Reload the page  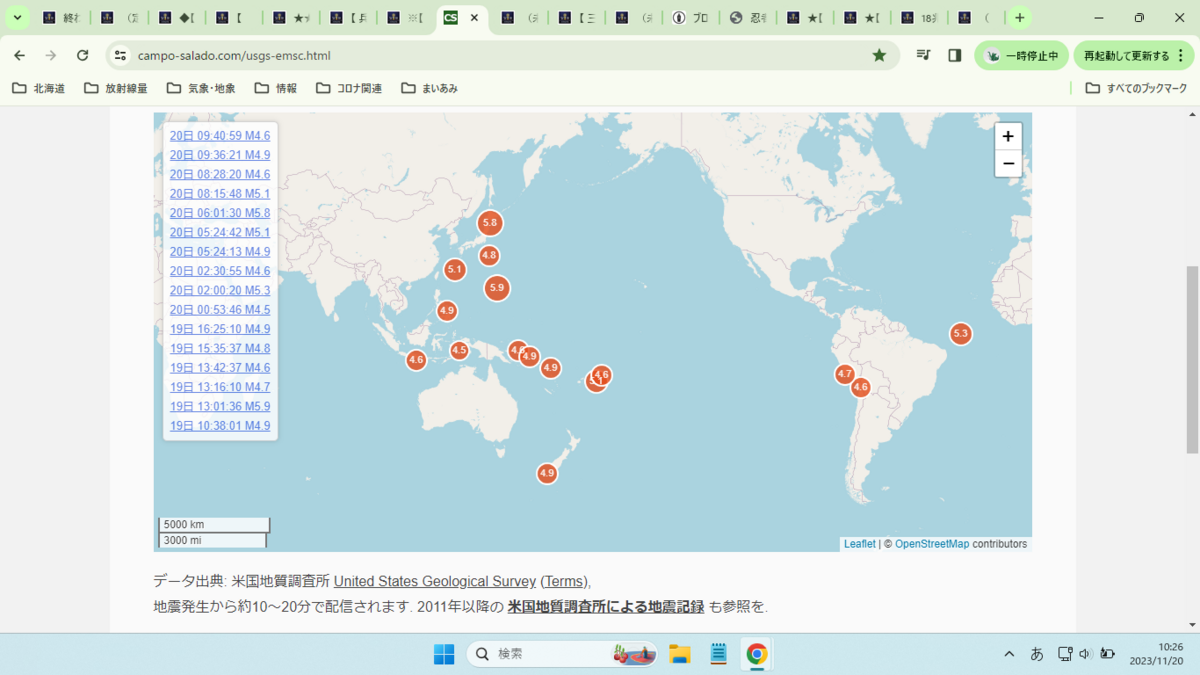pyautogui.click(x=83, y=55)
